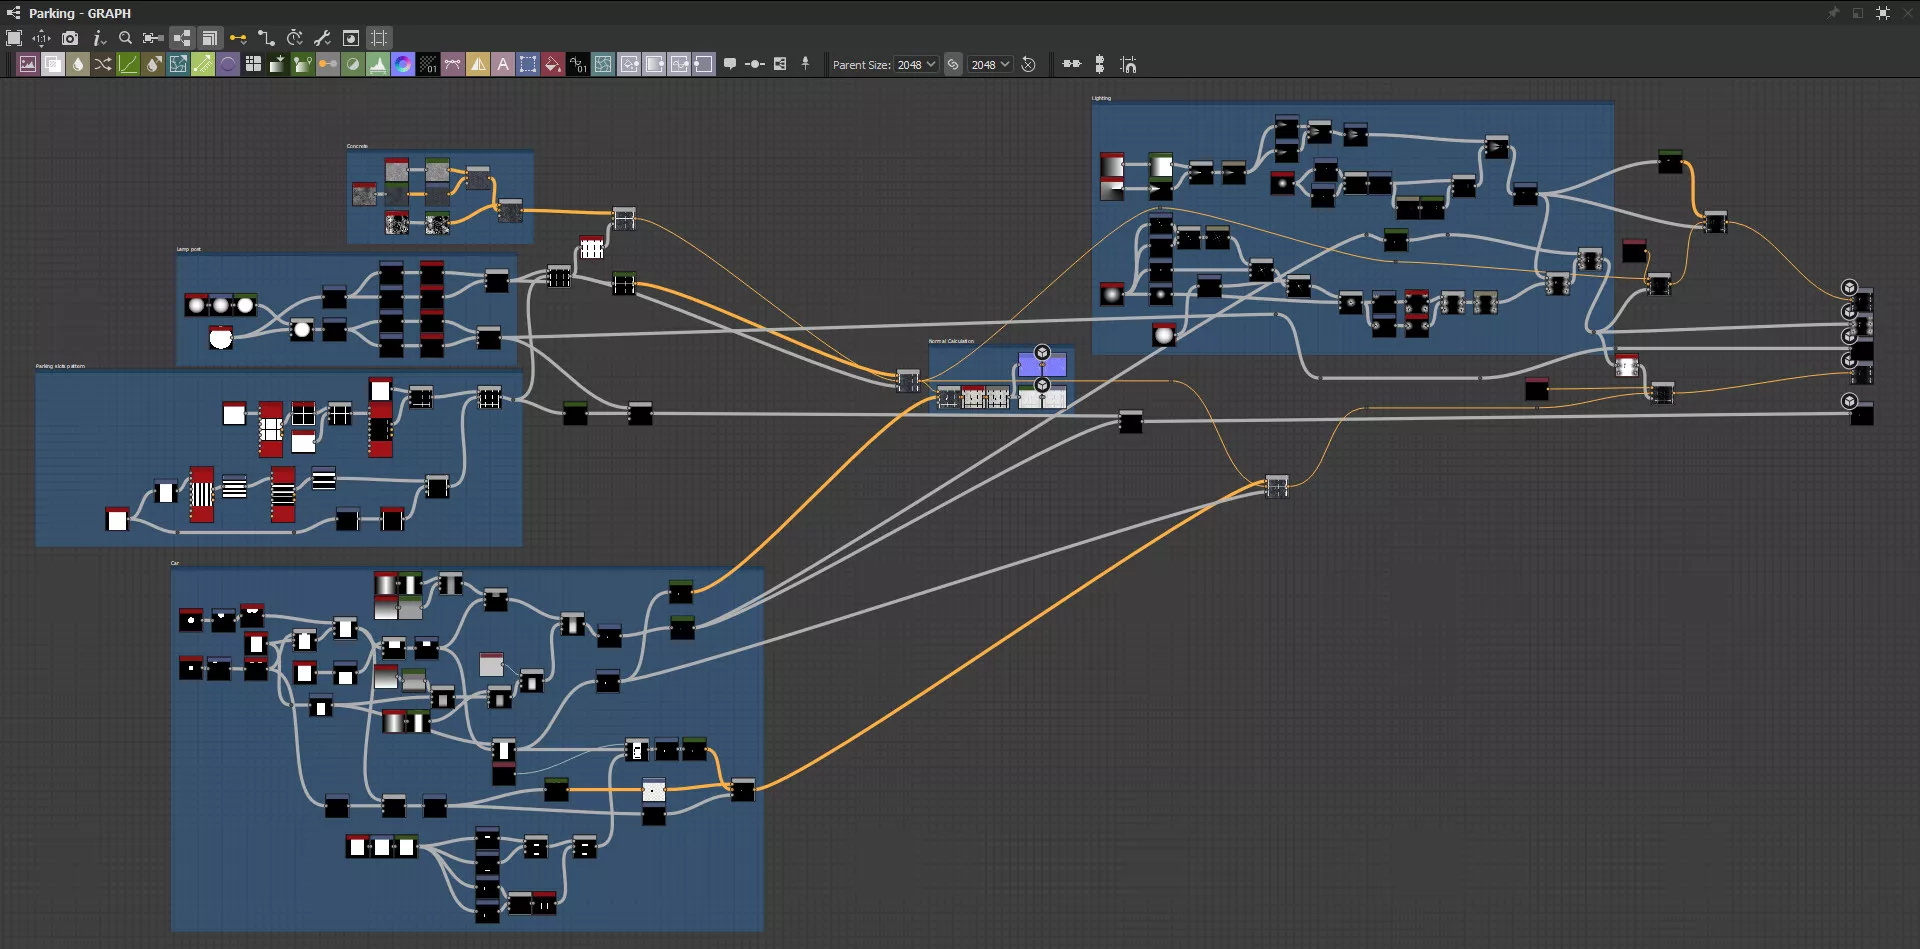Screen dimensions: 1920x949
Task: Reset the parent size with the reset button
Action: tap(1028, 65)
